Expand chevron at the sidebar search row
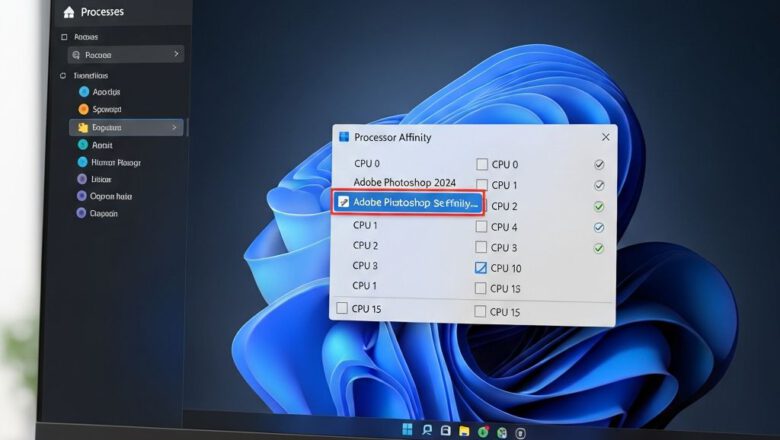Screen dimensions: 780x440 176,54
